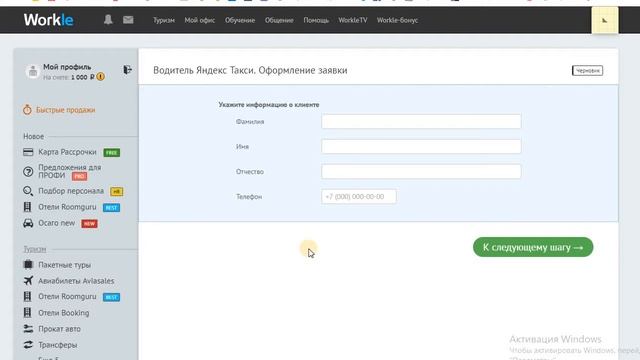The width and height of the screenshot is (640, 360).
Task: Click the orange account balance warning icon
Action: 100,77
